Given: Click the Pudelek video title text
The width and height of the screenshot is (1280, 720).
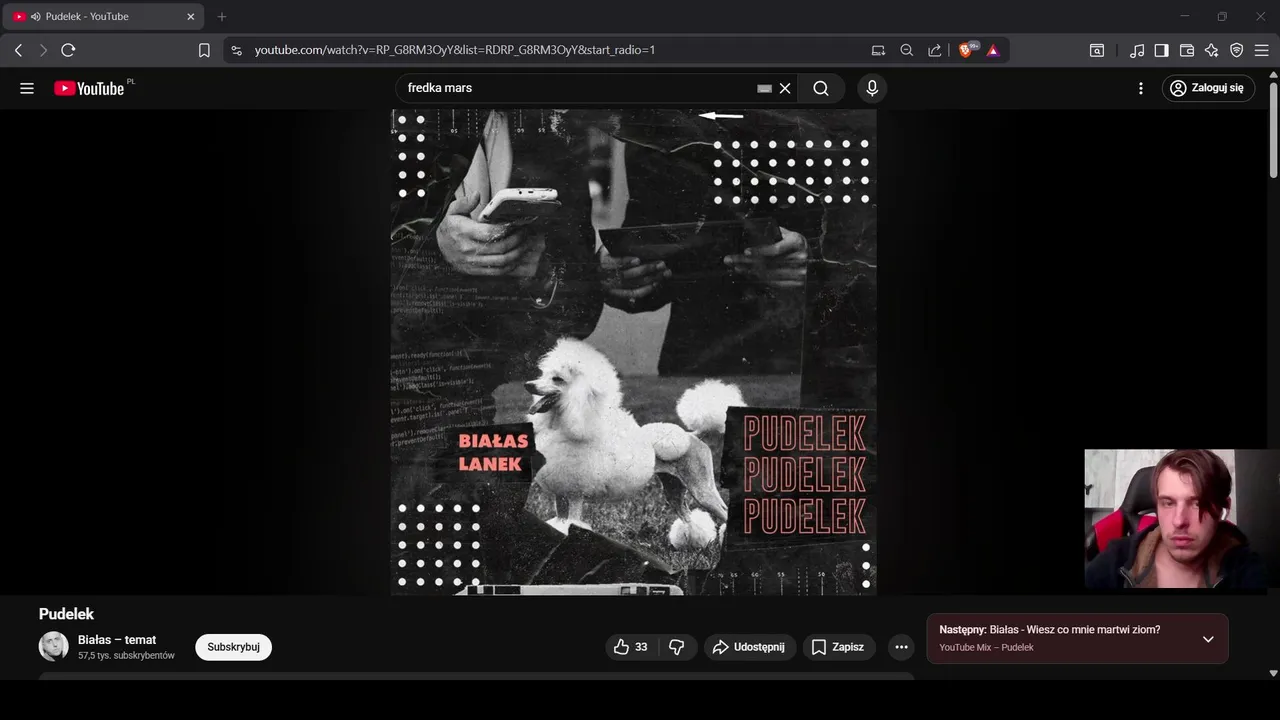Looking at the screenshot, I should coord(66,614).
